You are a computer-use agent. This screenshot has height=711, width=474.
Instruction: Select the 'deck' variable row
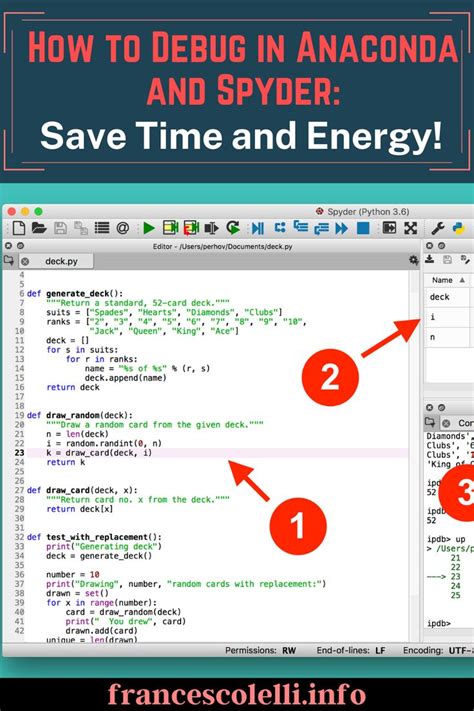(x=449, y=297)
